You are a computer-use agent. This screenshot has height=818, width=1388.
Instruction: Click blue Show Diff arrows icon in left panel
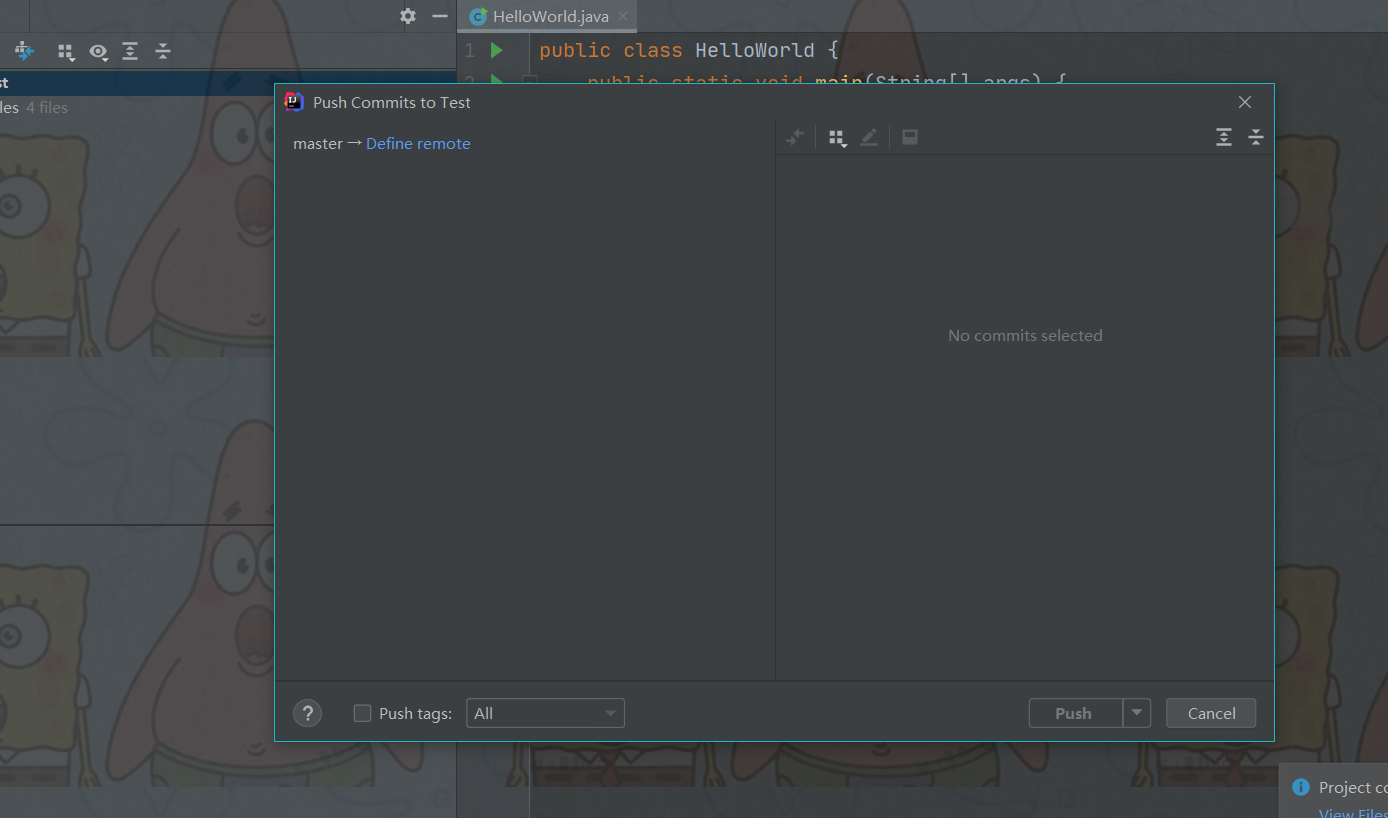pyautogui.click(x=24, y=51)
